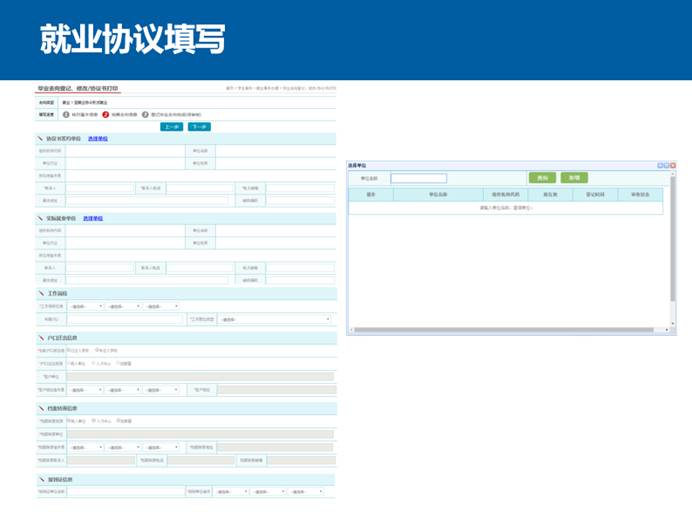Click 单位名称 search input field in dialog
Viewport: 692px width, 520px height.
pos(418,178)
